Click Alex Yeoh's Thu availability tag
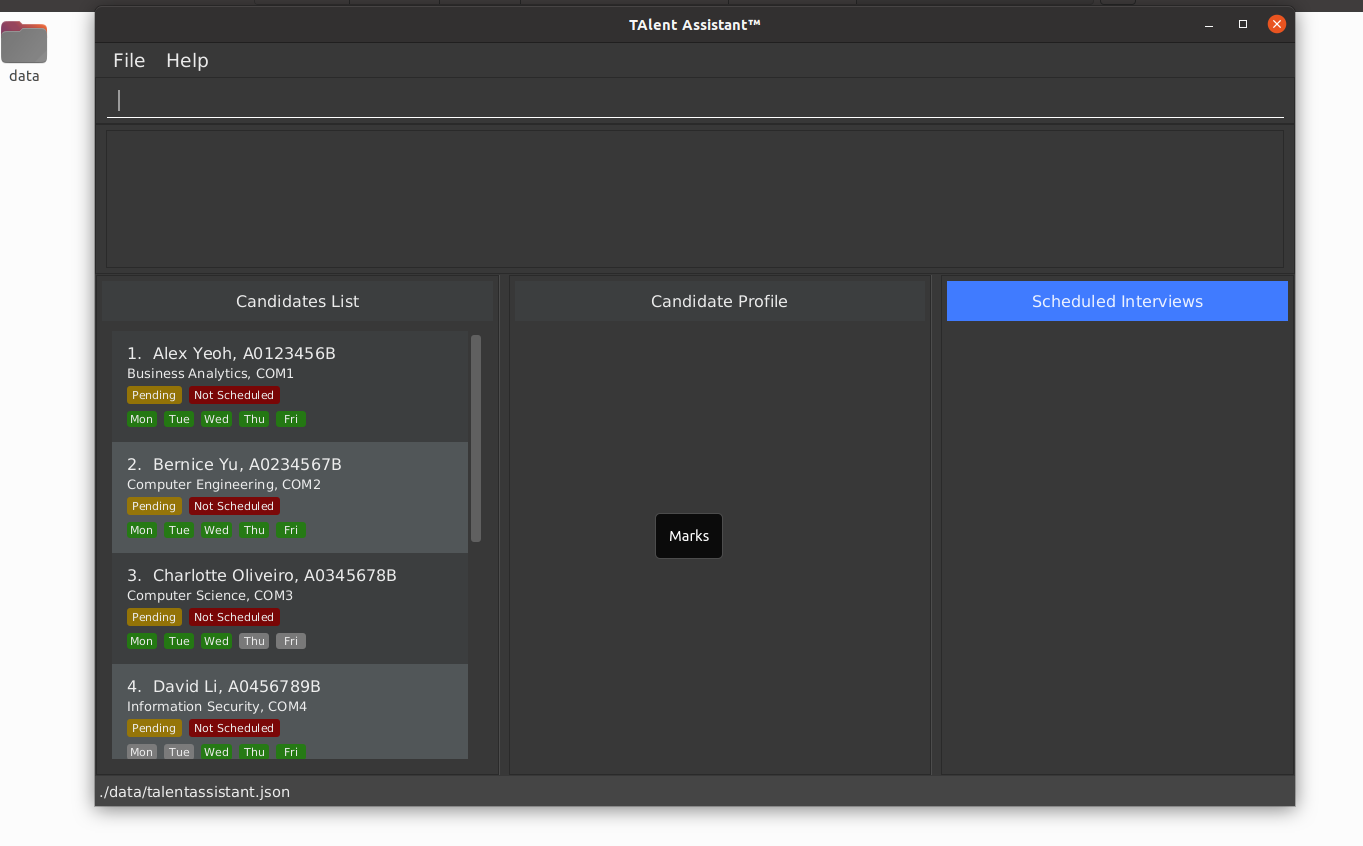Image resolution: width=1363 pixels, height=846 pixels. [x=254, y=419]
